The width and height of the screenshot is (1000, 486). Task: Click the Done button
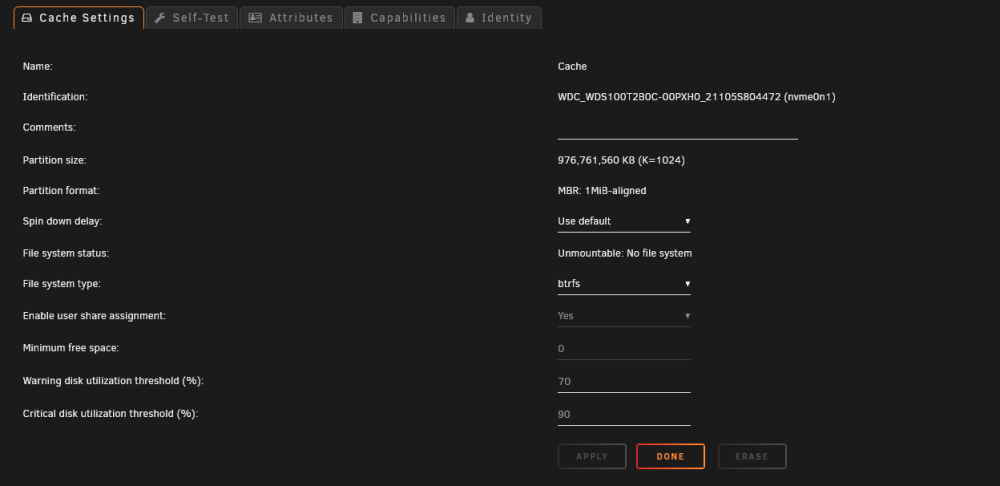pos(670,457)
